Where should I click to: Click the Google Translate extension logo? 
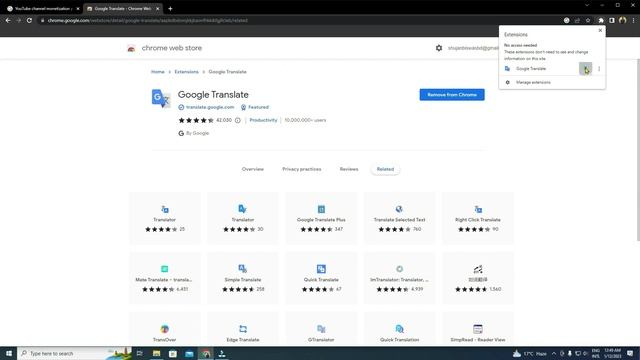161,98
